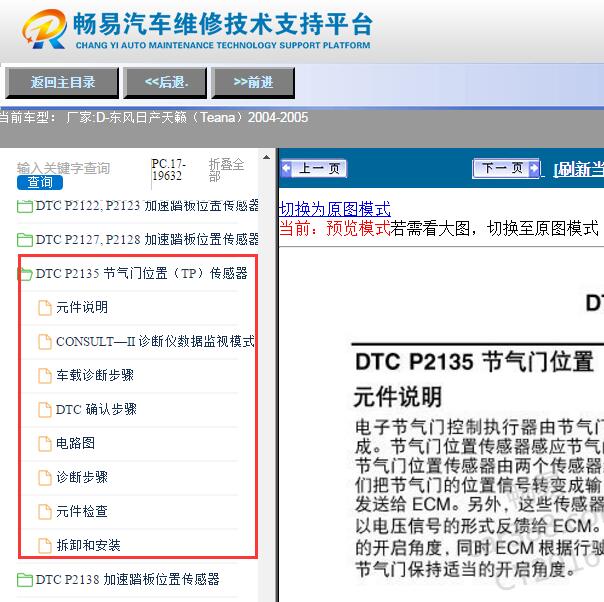The width and height of the screenshot is (604, 602).
Task: Click 切换为原图模式 link
Action: pos(334,209)
